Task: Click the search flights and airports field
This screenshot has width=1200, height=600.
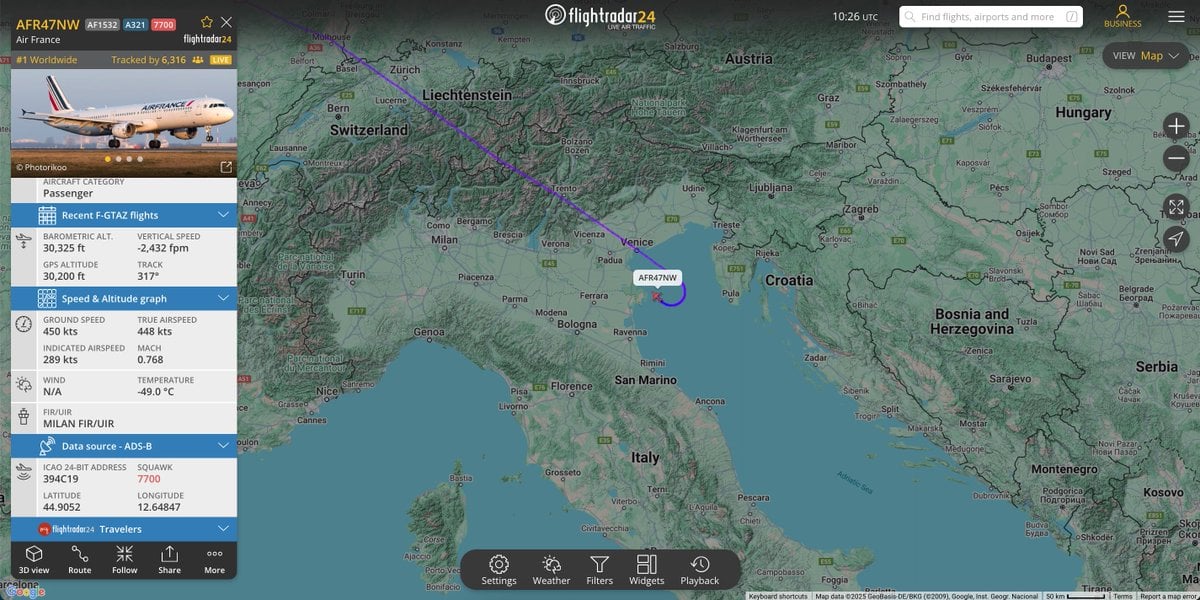Action: (991, 17)
